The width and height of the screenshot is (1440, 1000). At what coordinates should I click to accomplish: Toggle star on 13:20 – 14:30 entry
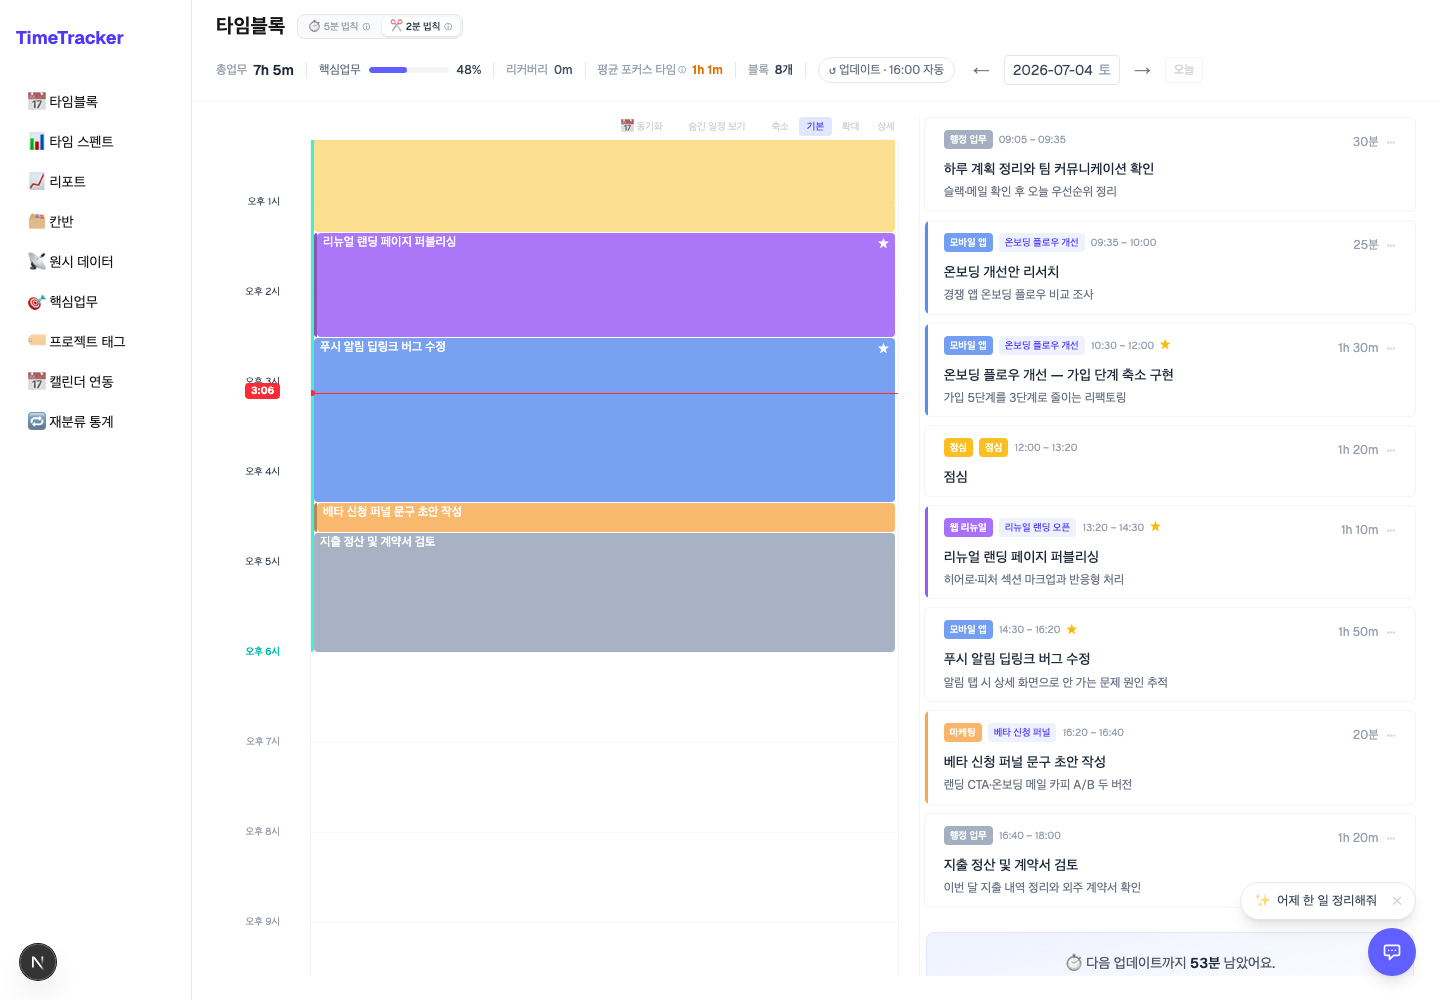tap(1155, 527)
